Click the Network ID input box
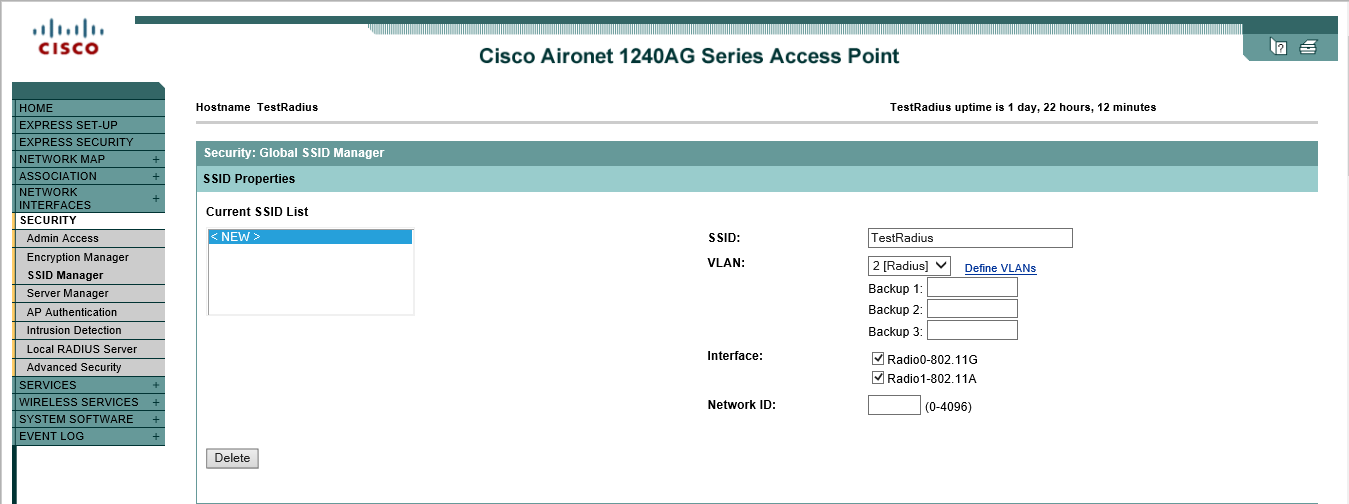This screenshot has height=504, width=1349. coord(894,405)
